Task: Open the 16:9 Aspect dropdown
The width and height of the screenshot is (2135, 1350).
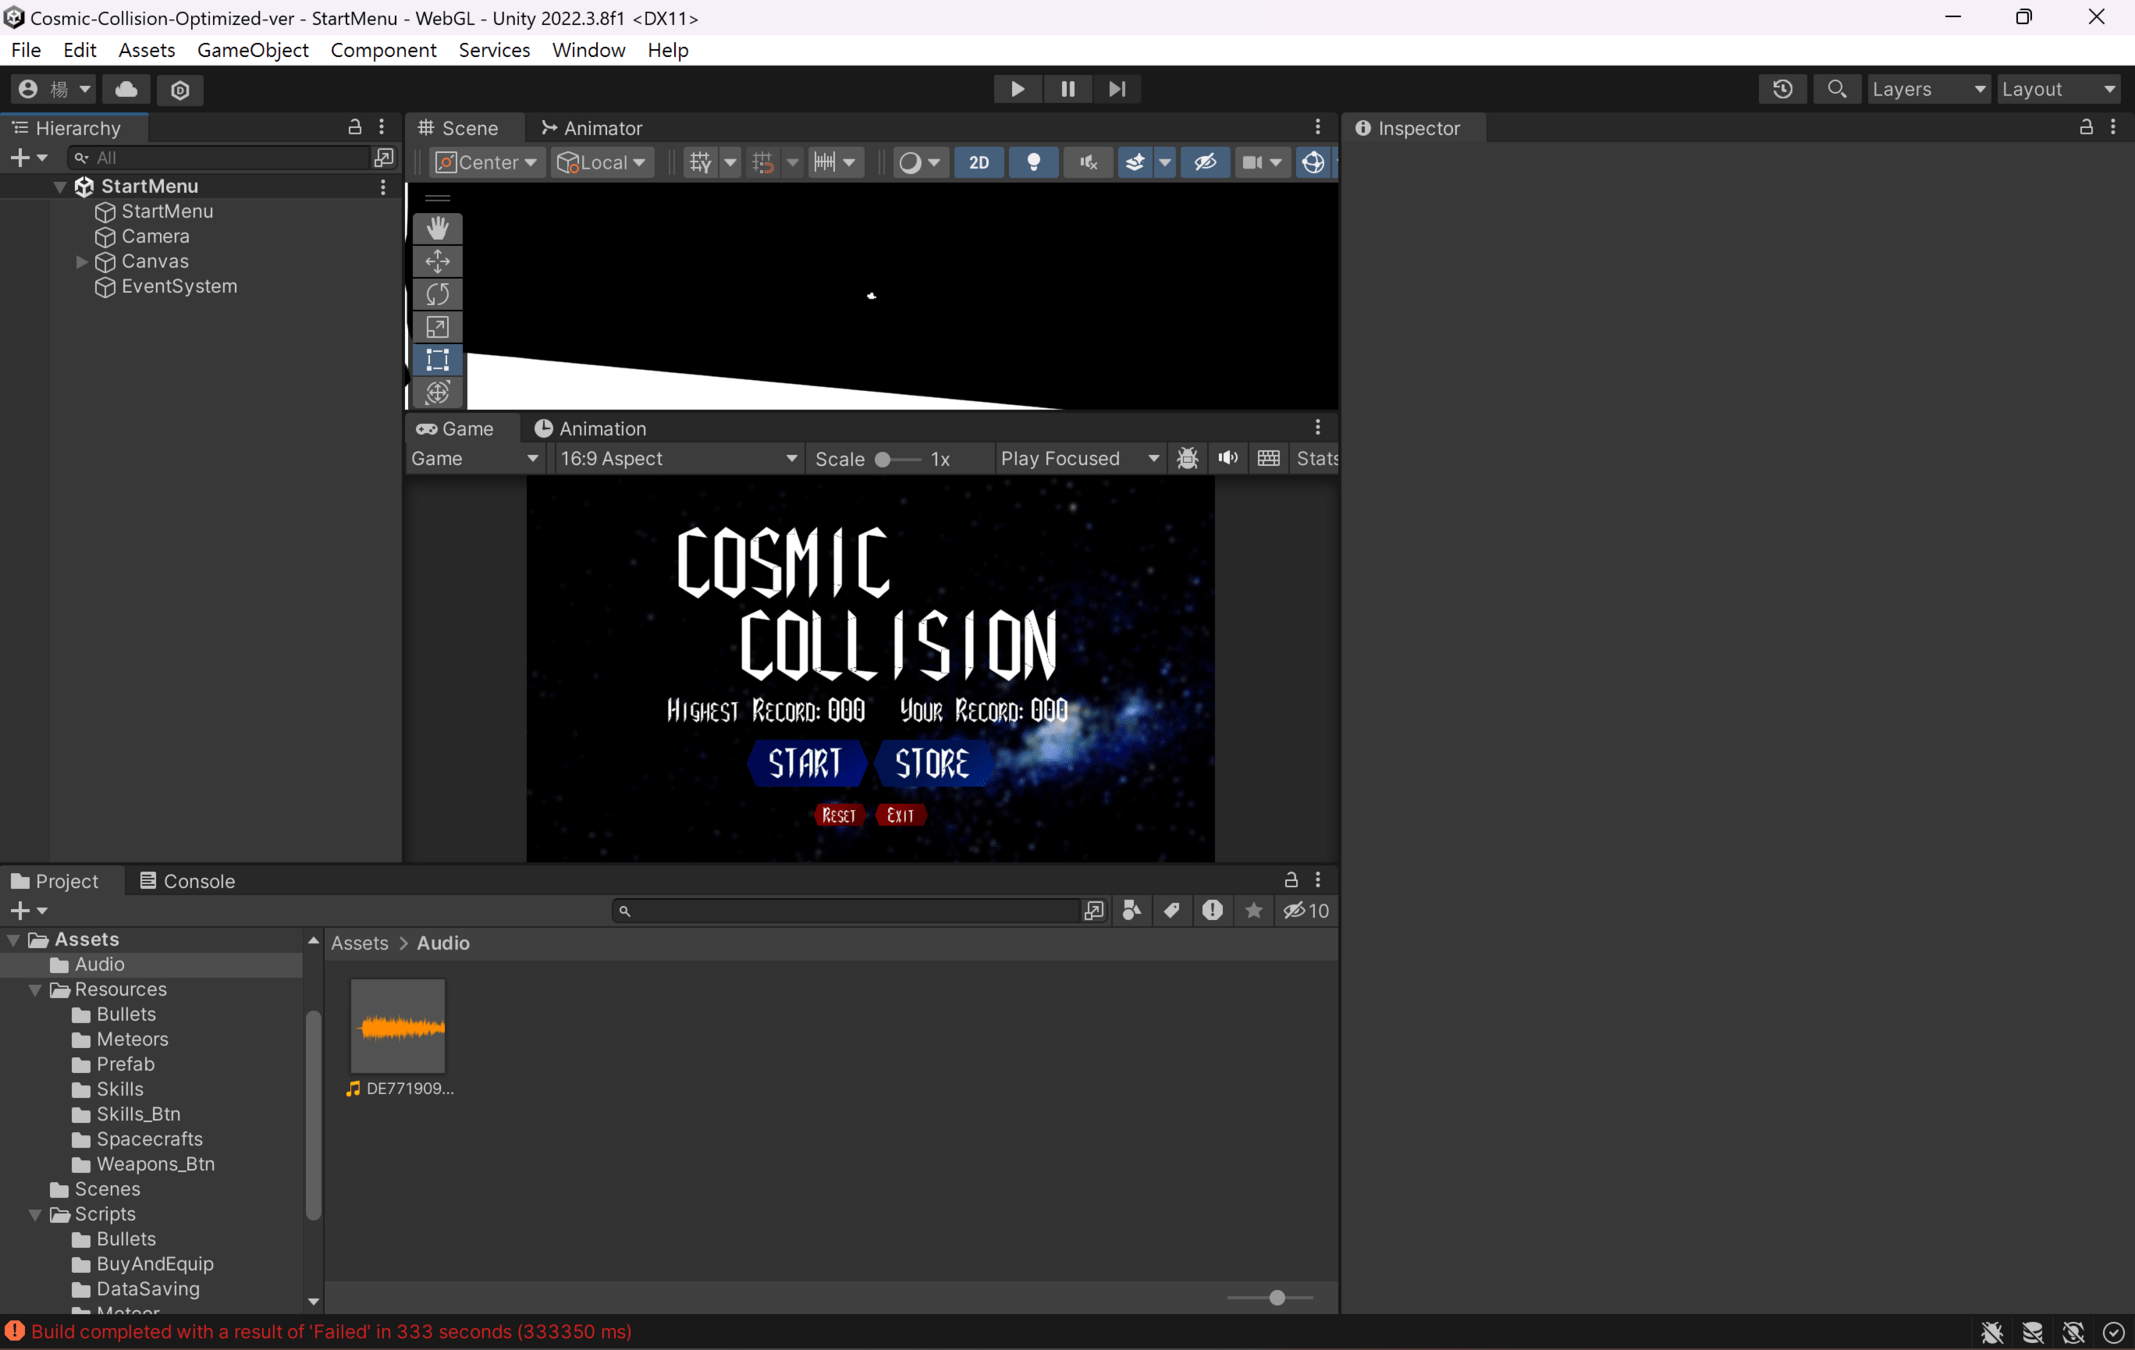Action: pos(678,458)
